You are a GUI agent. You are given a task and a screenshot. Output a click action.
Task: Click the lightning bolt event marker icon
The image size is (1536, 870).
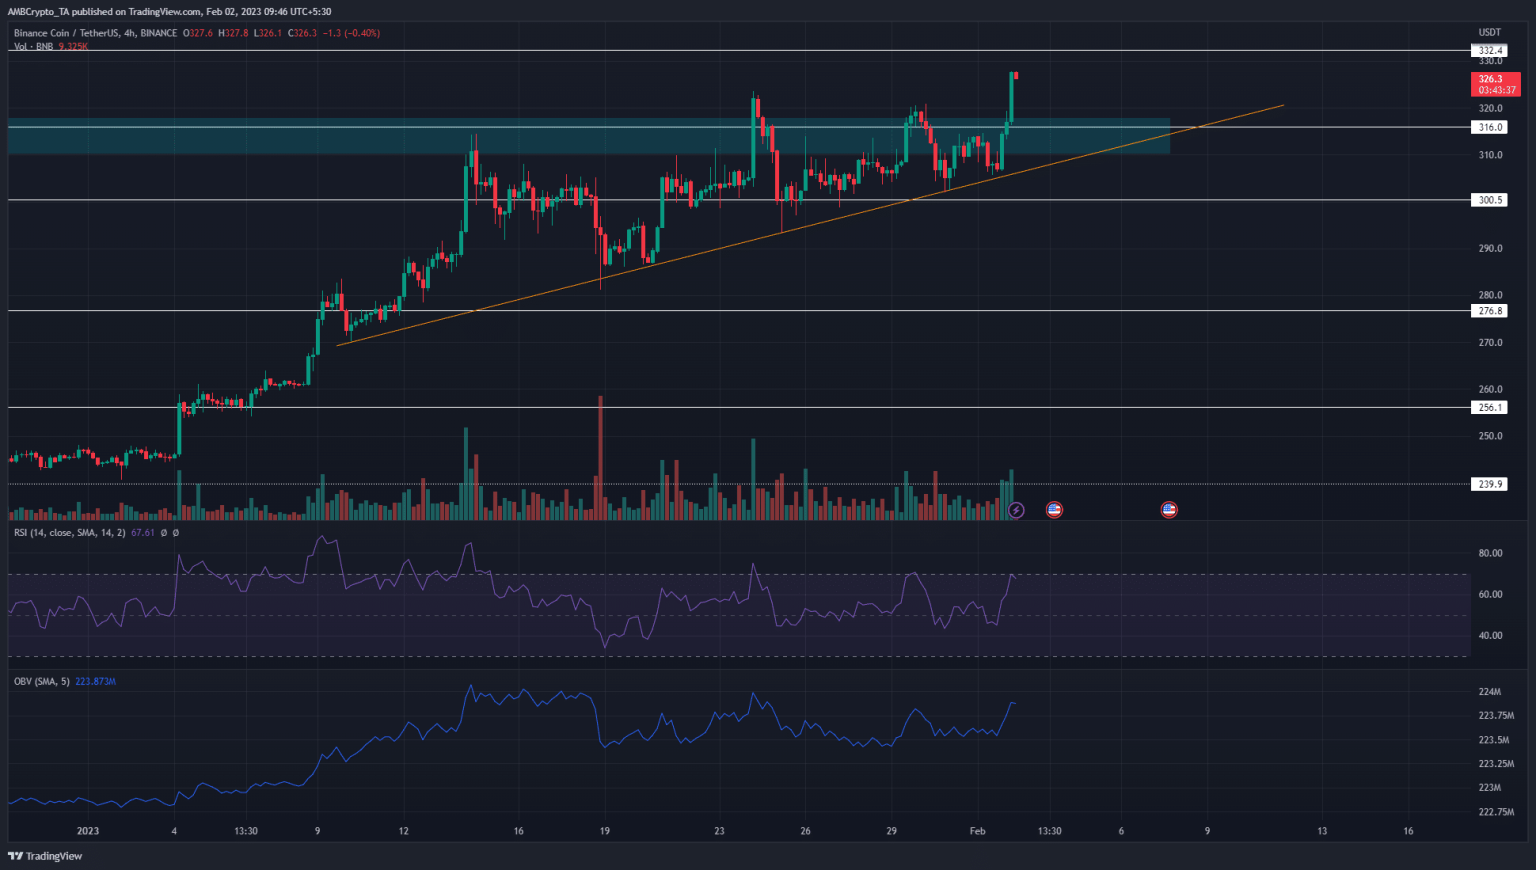click(1017, 510)
